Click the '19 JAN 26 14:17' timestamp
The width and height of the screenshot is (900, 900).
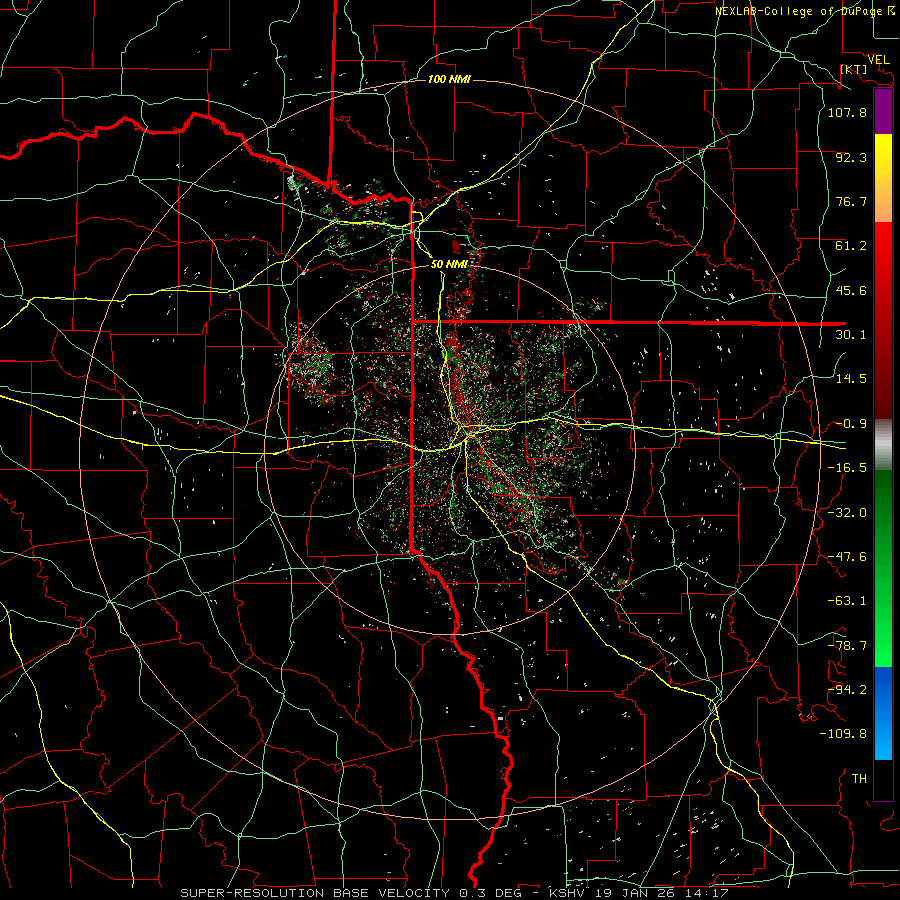661,893
